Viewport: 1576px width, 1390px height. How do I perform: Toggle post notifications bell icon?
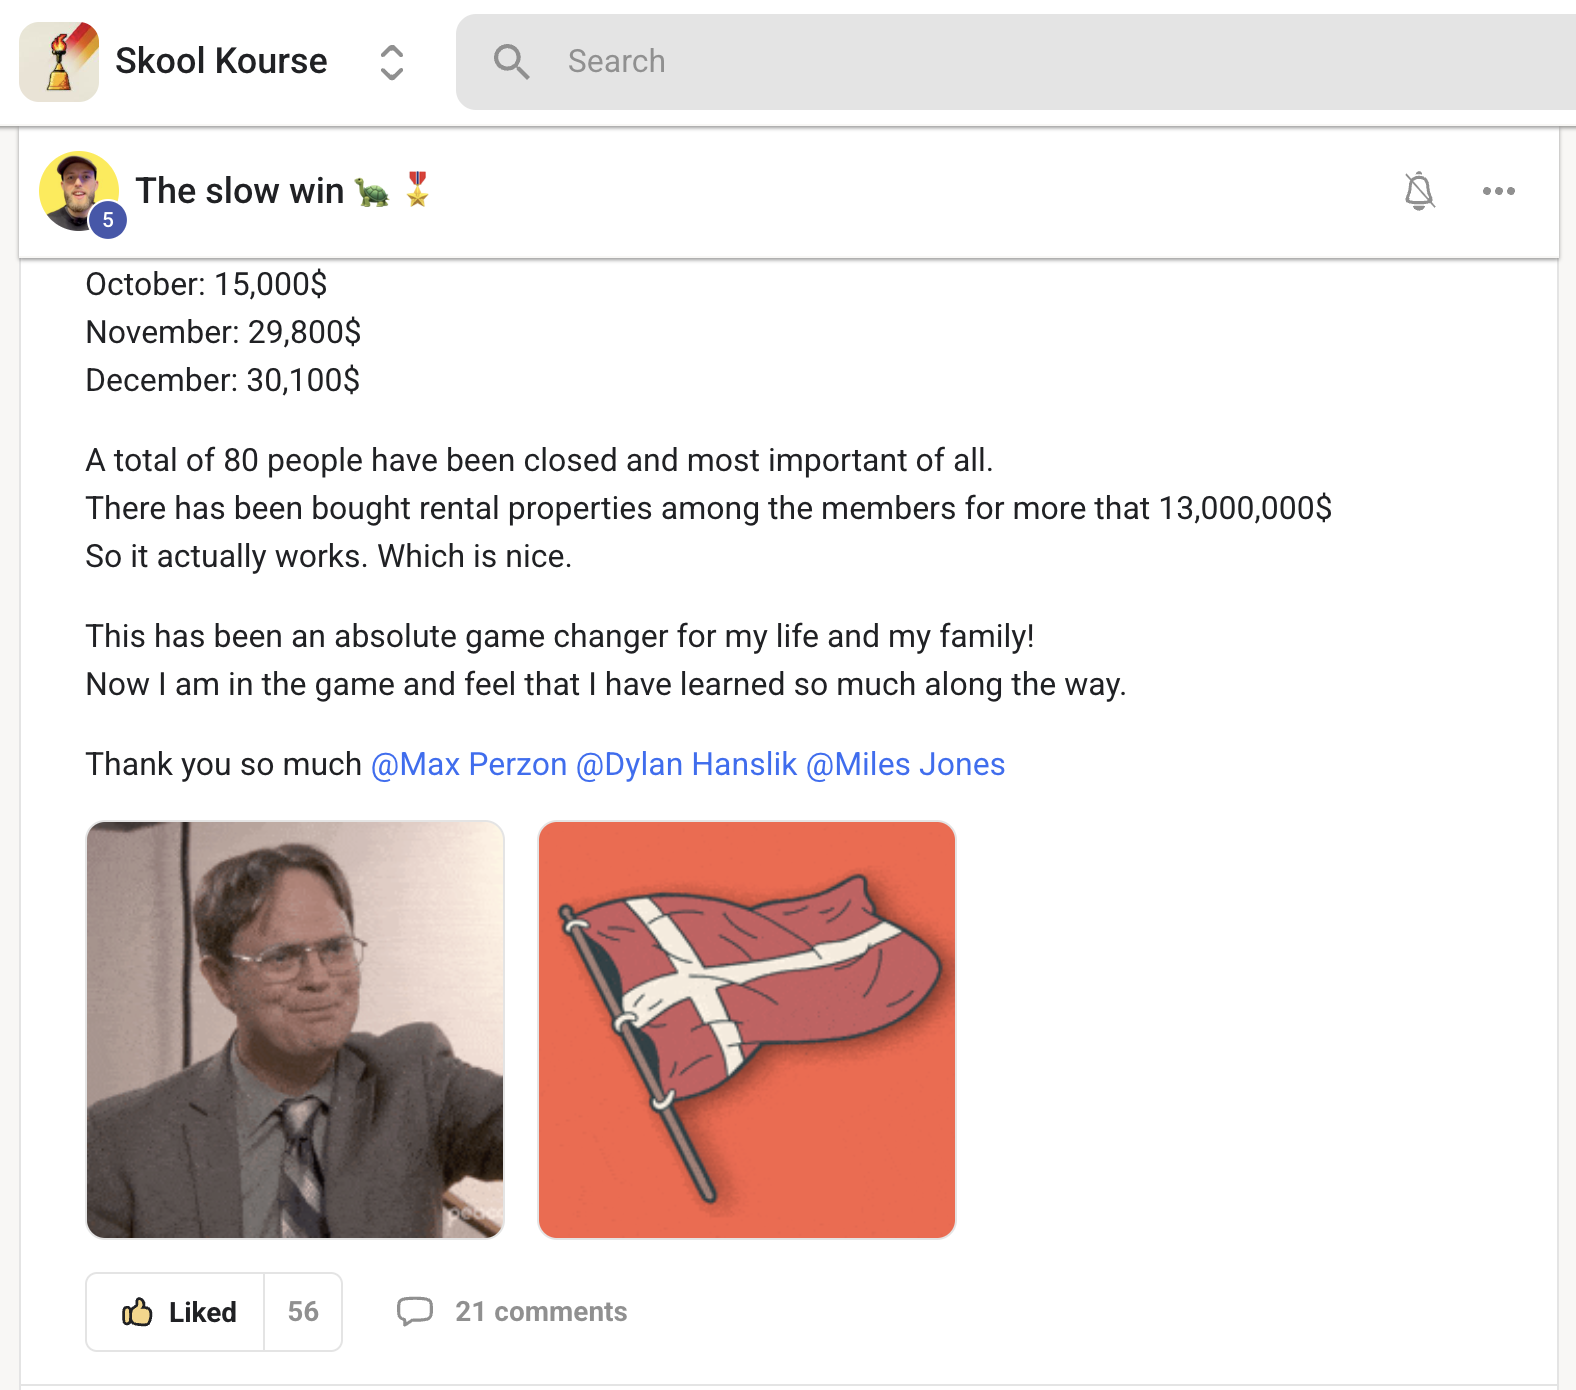pos(1419,190)
